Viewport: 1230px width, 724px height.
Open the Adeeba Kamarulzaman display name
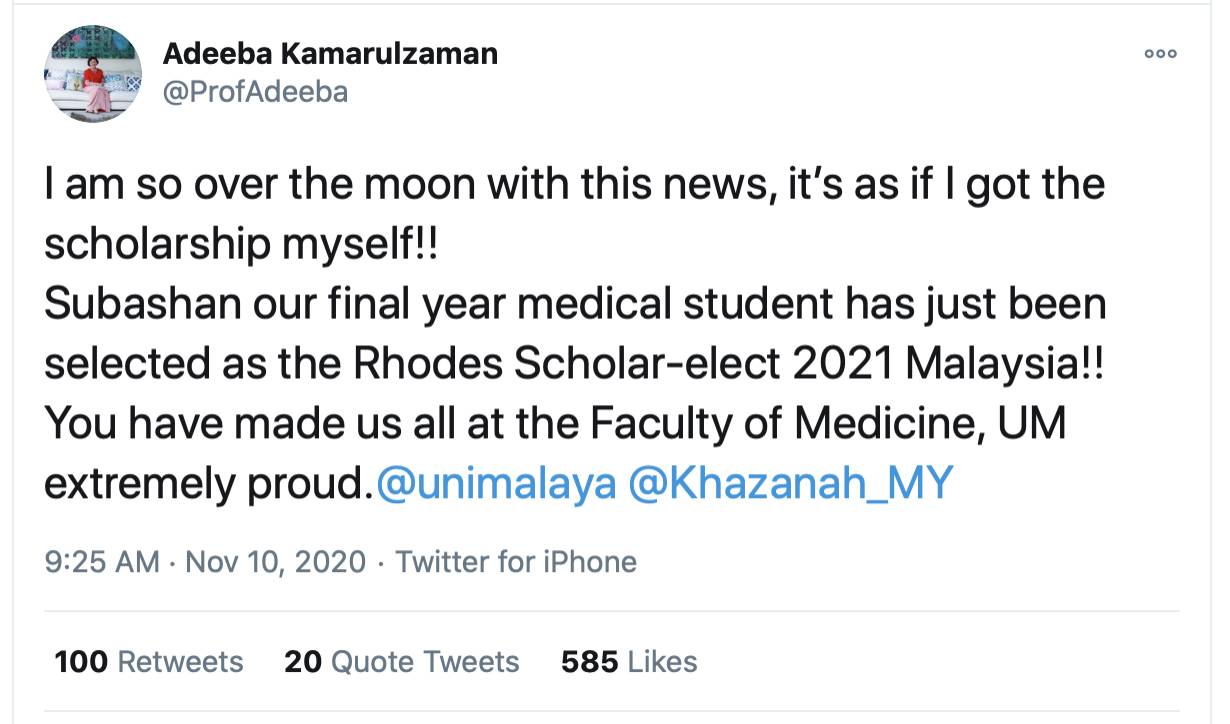[x=330, y=53]
